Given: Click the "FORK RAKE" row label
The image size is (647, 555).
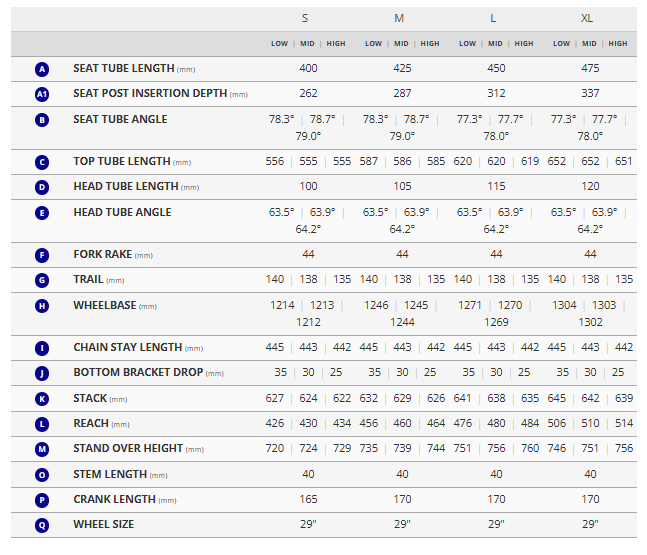Looking at the screenshot, I should pyautogui.click(x=103, y=255).
